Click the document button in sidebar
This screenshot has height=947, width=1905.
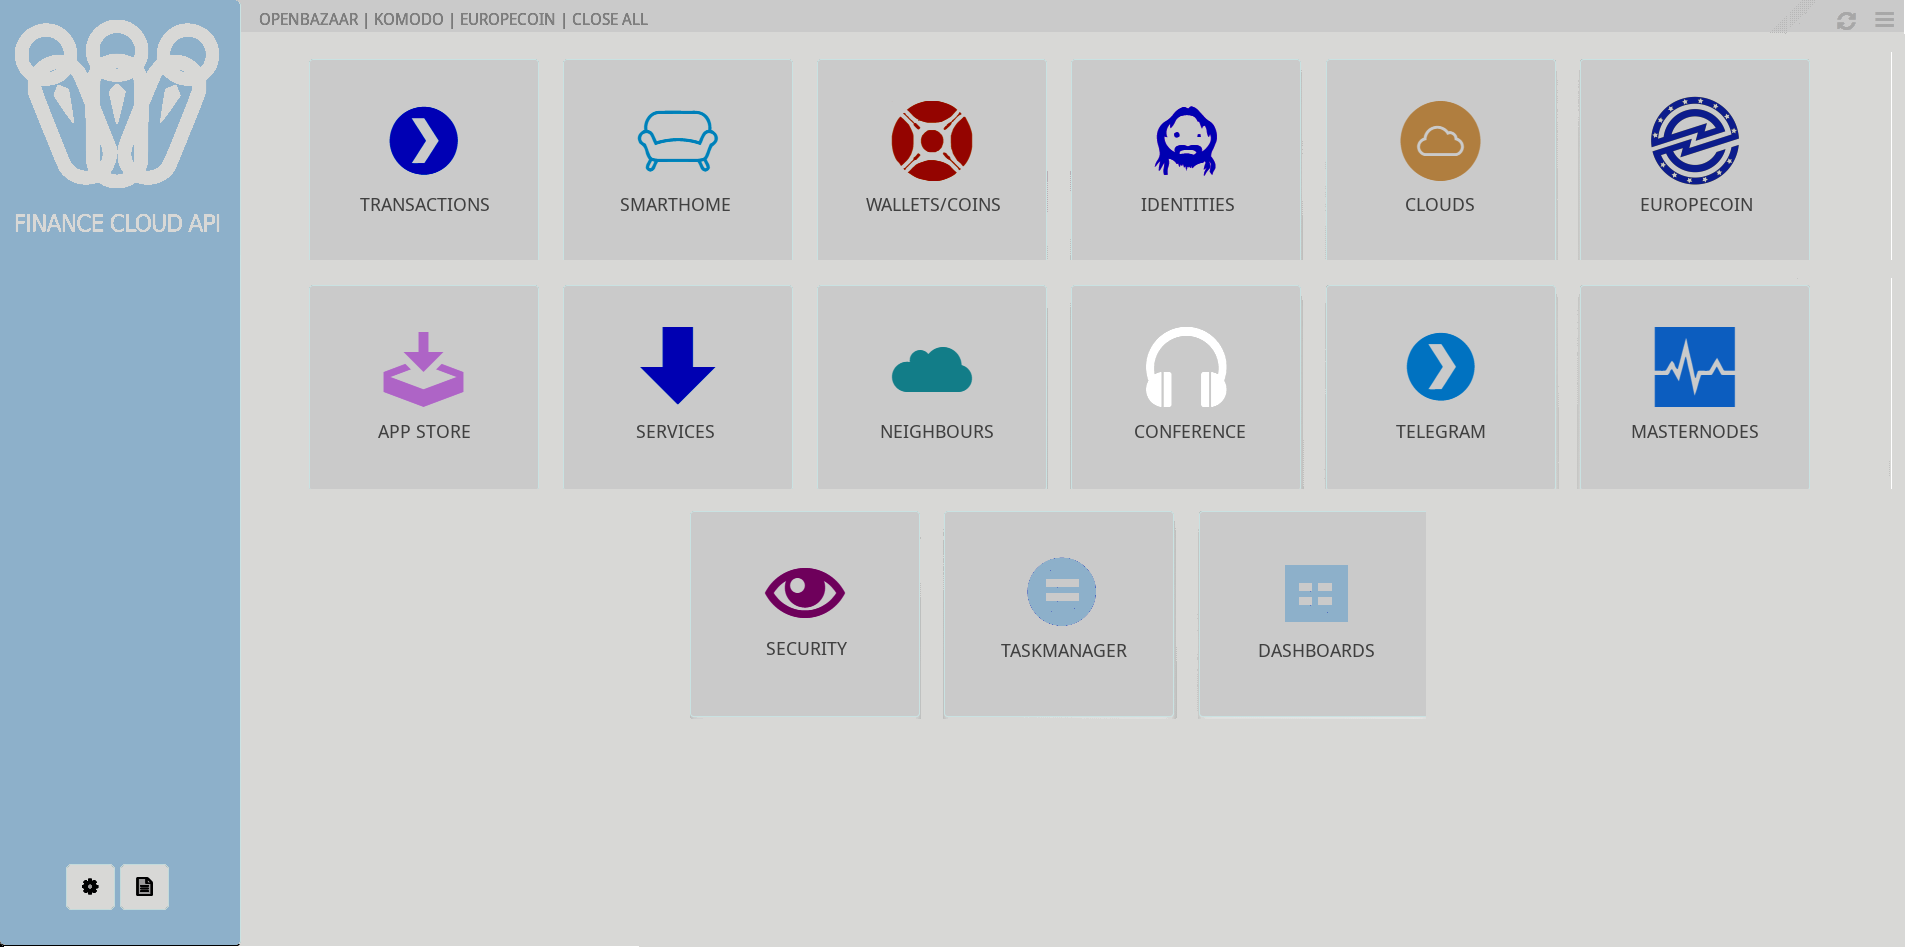(145, 887)
